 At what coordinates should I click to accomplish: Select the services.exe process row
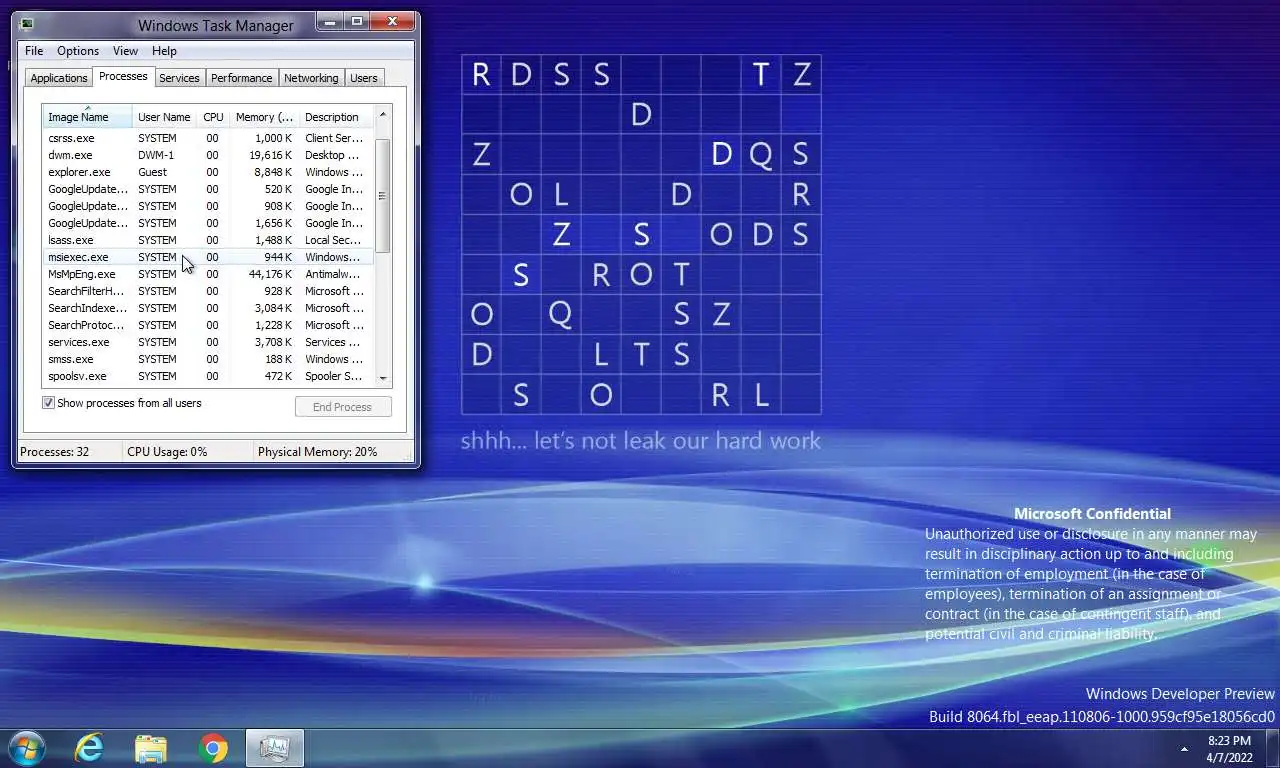pos(208,342)
